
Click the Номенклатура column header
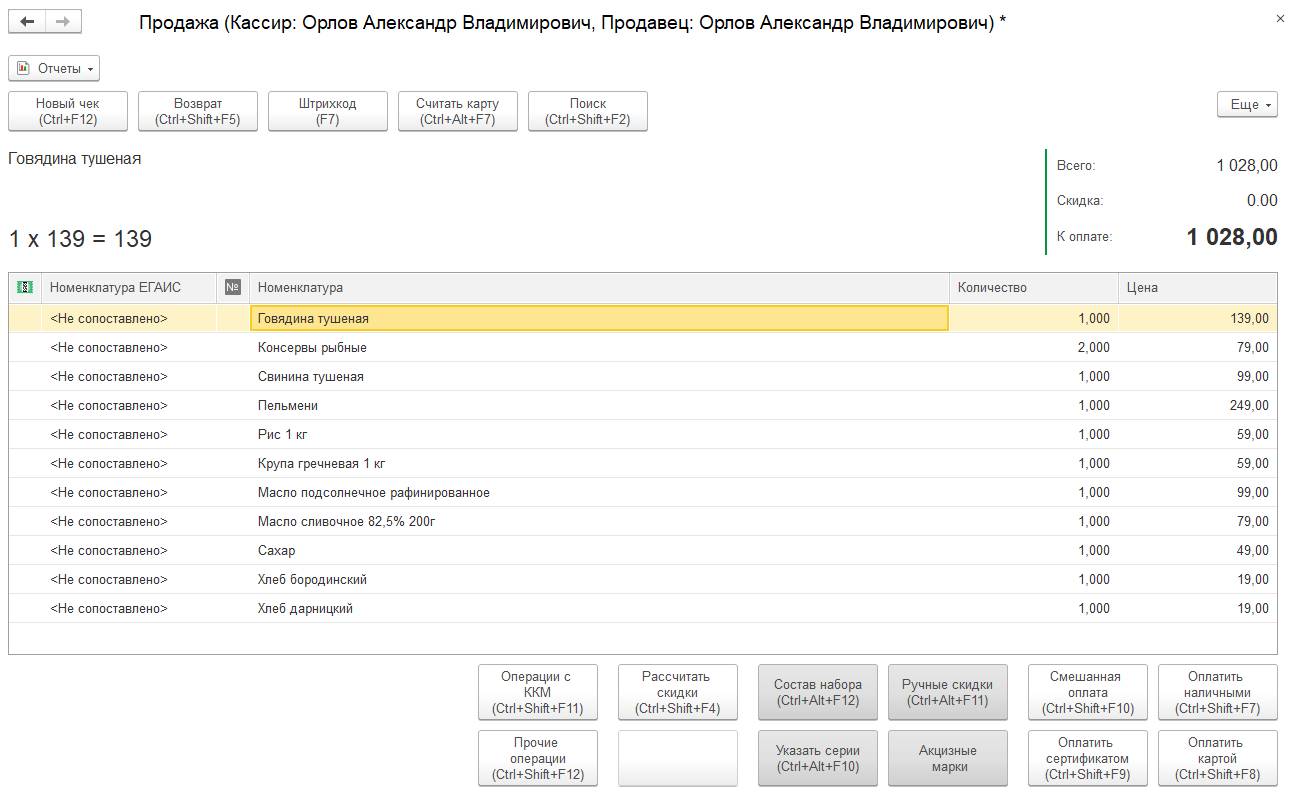(599, 288)
